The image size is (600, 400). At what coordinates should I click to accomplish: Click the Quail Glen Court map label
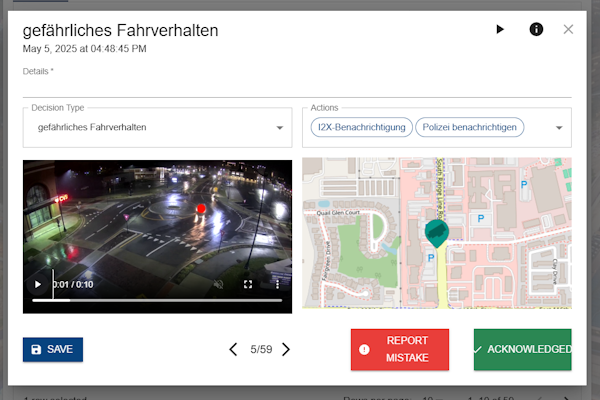pos(338,213)
